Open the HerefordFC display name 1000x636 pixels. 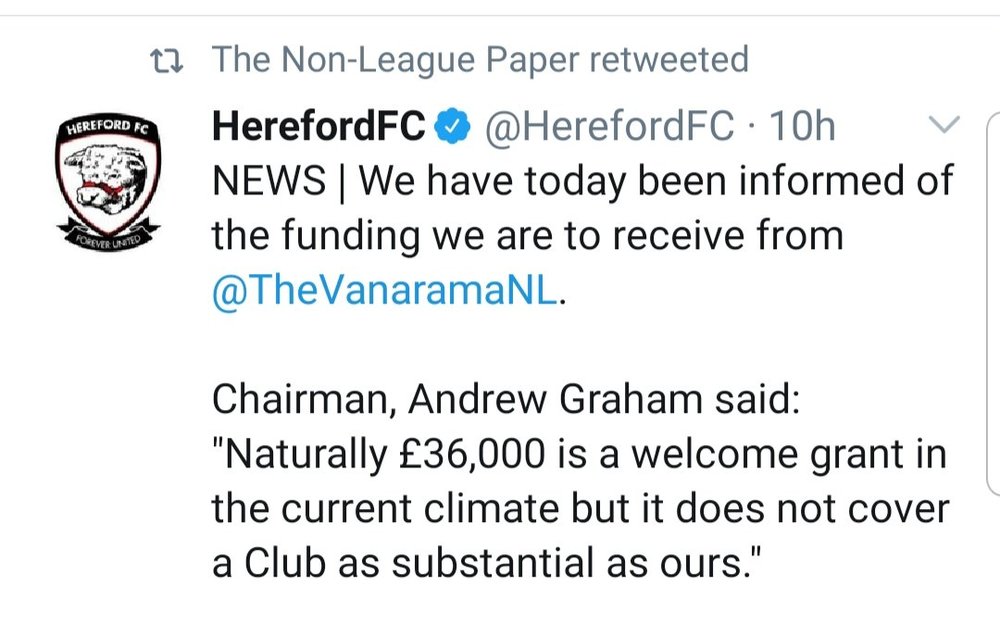318,125
